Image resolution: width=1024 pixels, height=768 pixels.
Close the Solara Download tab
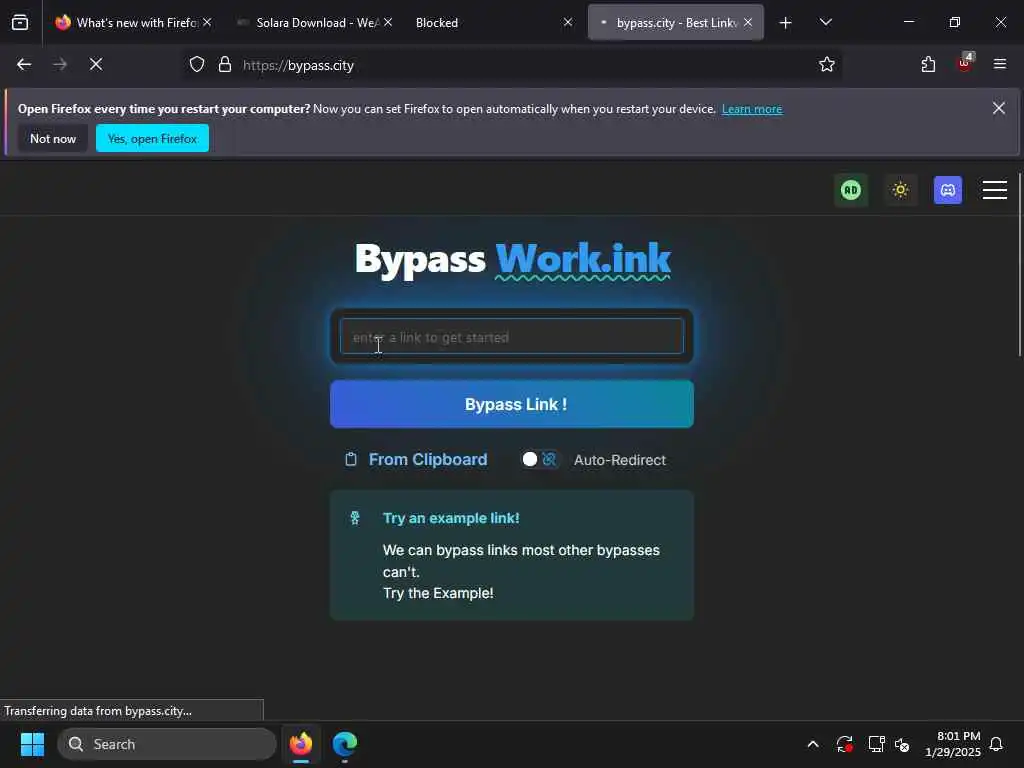click(388, 22)
